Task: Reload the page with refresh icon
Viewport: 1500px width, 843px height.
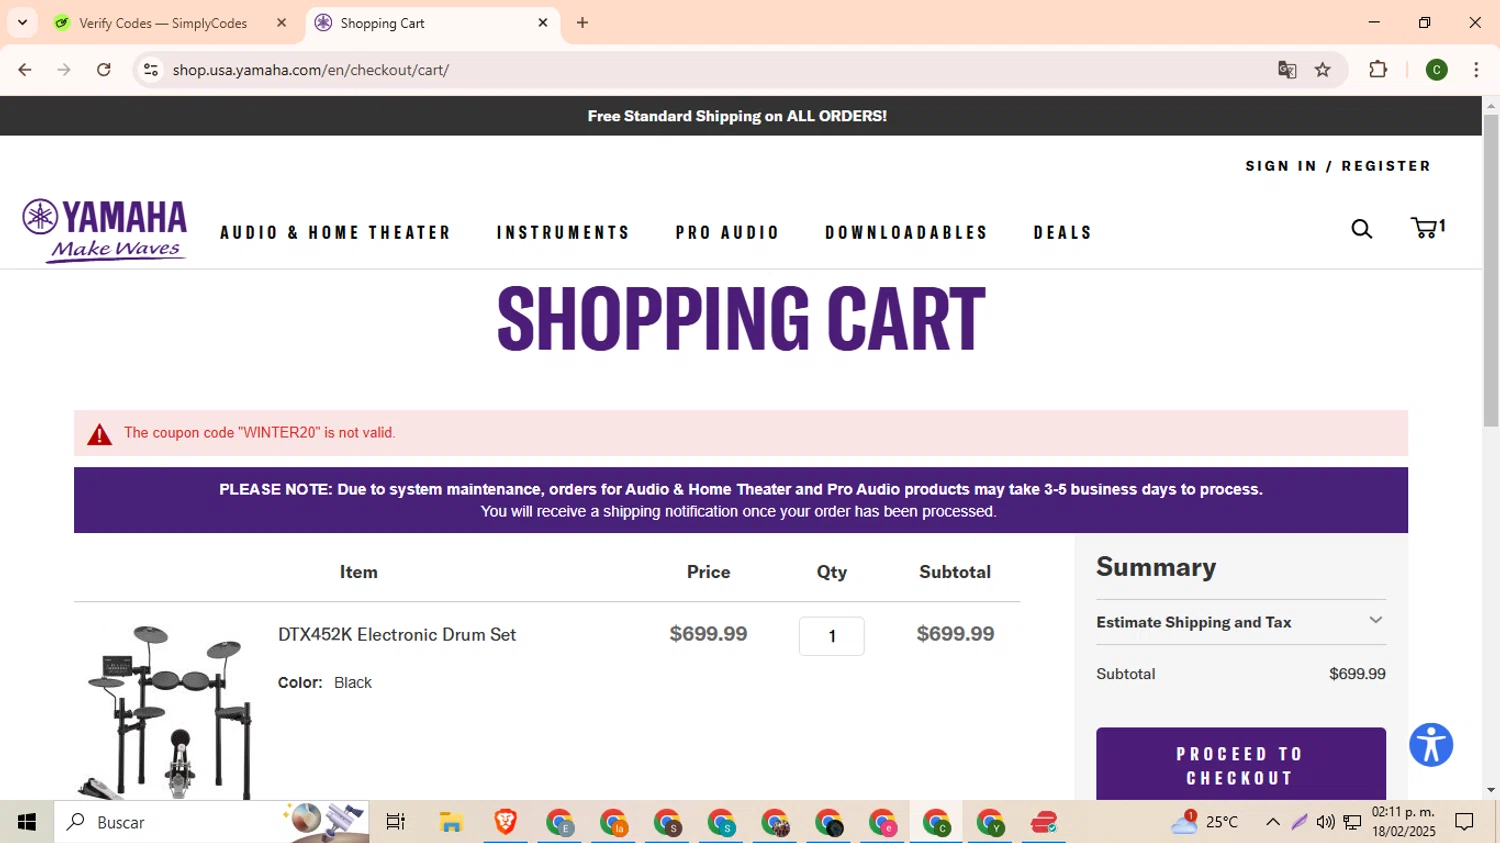Action: (104, 70)
